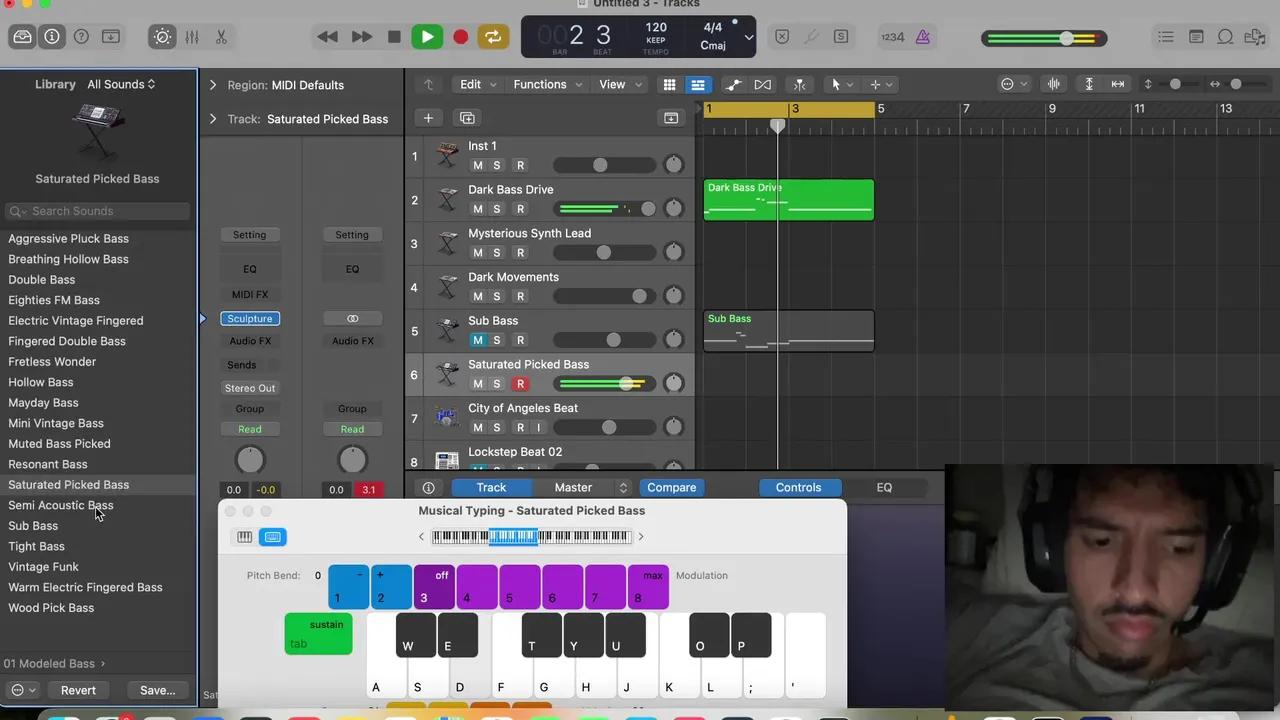Toggle the 1234 count-in button
This screenshot has width=1280, height=720.
pyautogui.click(x=892, y=37)
